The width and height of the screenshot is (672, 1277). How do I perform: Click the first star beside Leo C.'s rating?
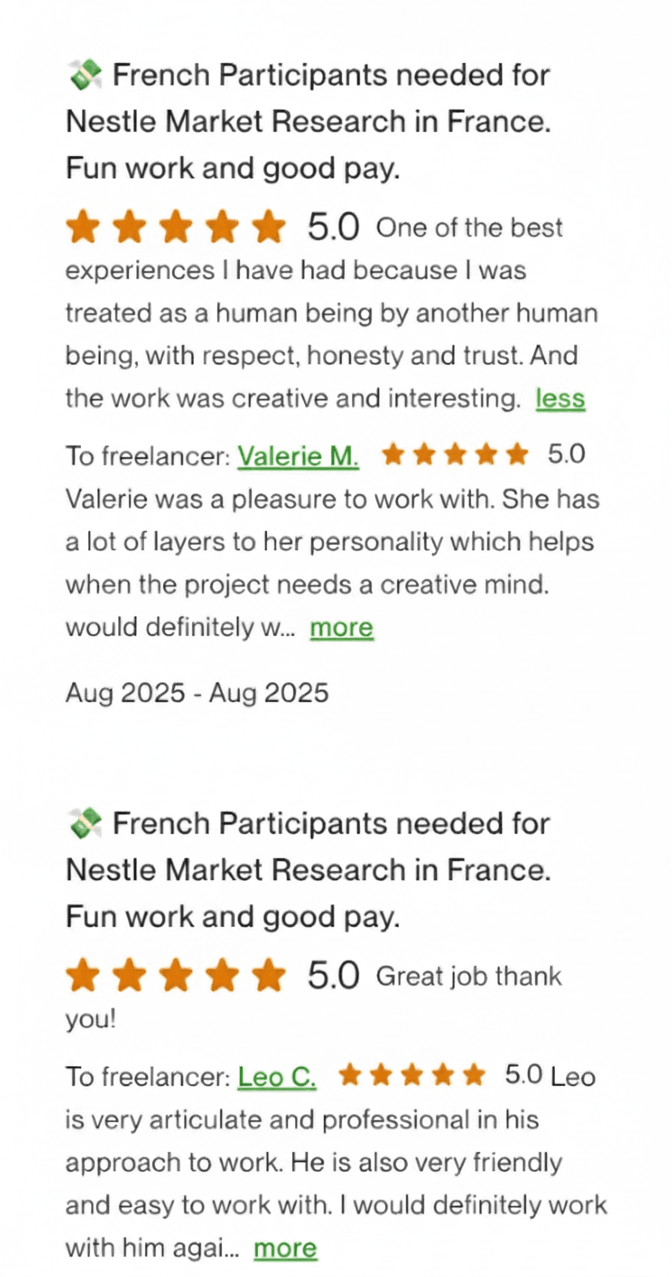pyautogui.click(x=350, y=1075)
